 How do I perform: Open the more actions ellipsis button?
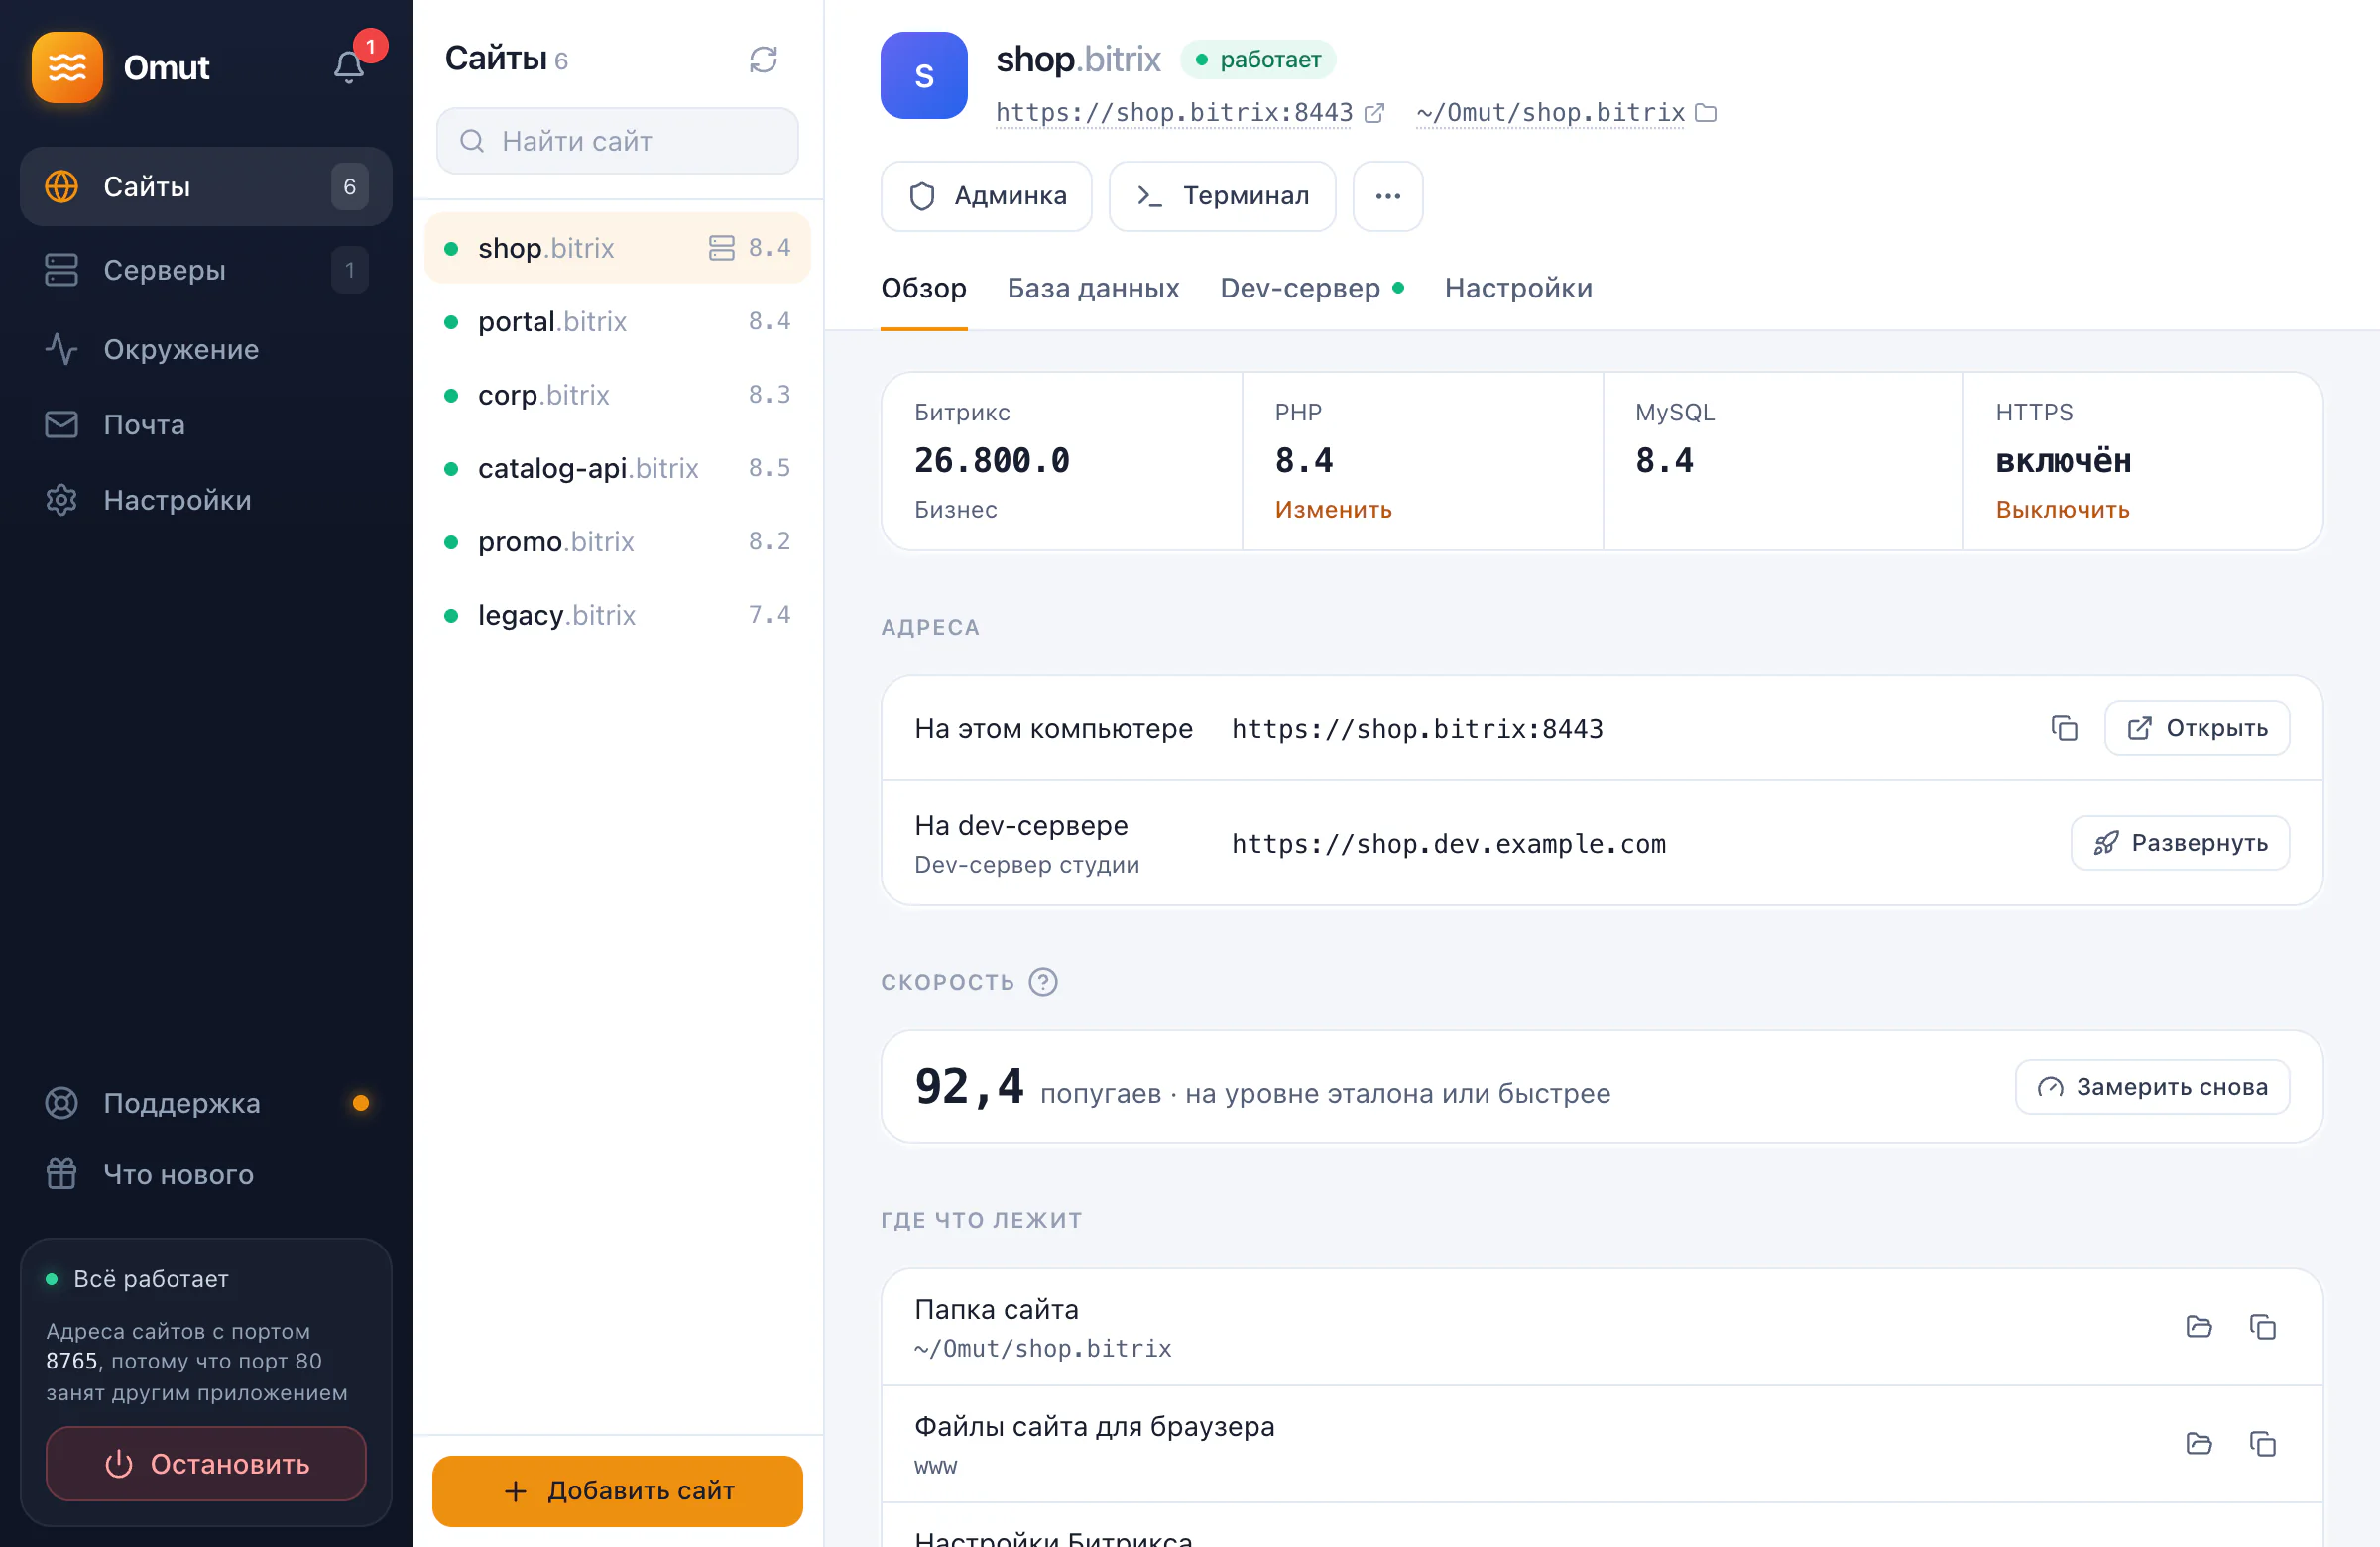pos(1387,196)
